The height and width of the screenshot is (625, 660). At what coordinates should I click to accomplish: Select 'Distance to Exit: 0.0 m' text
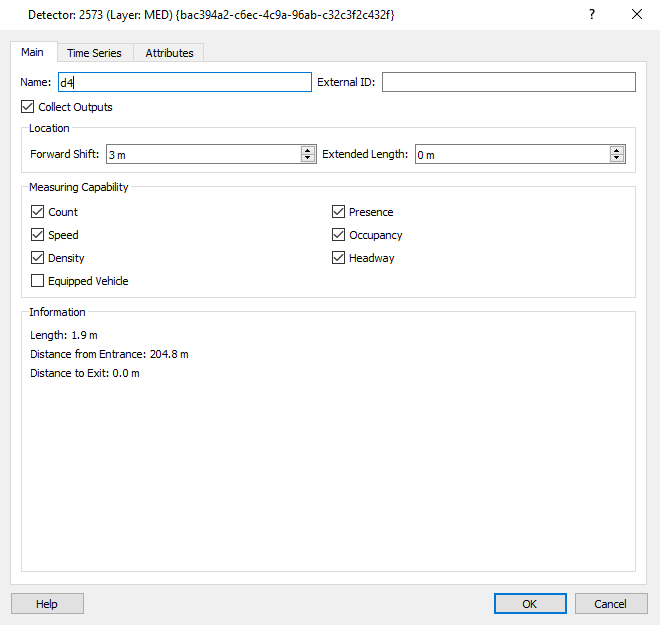[x=85, y=373]
